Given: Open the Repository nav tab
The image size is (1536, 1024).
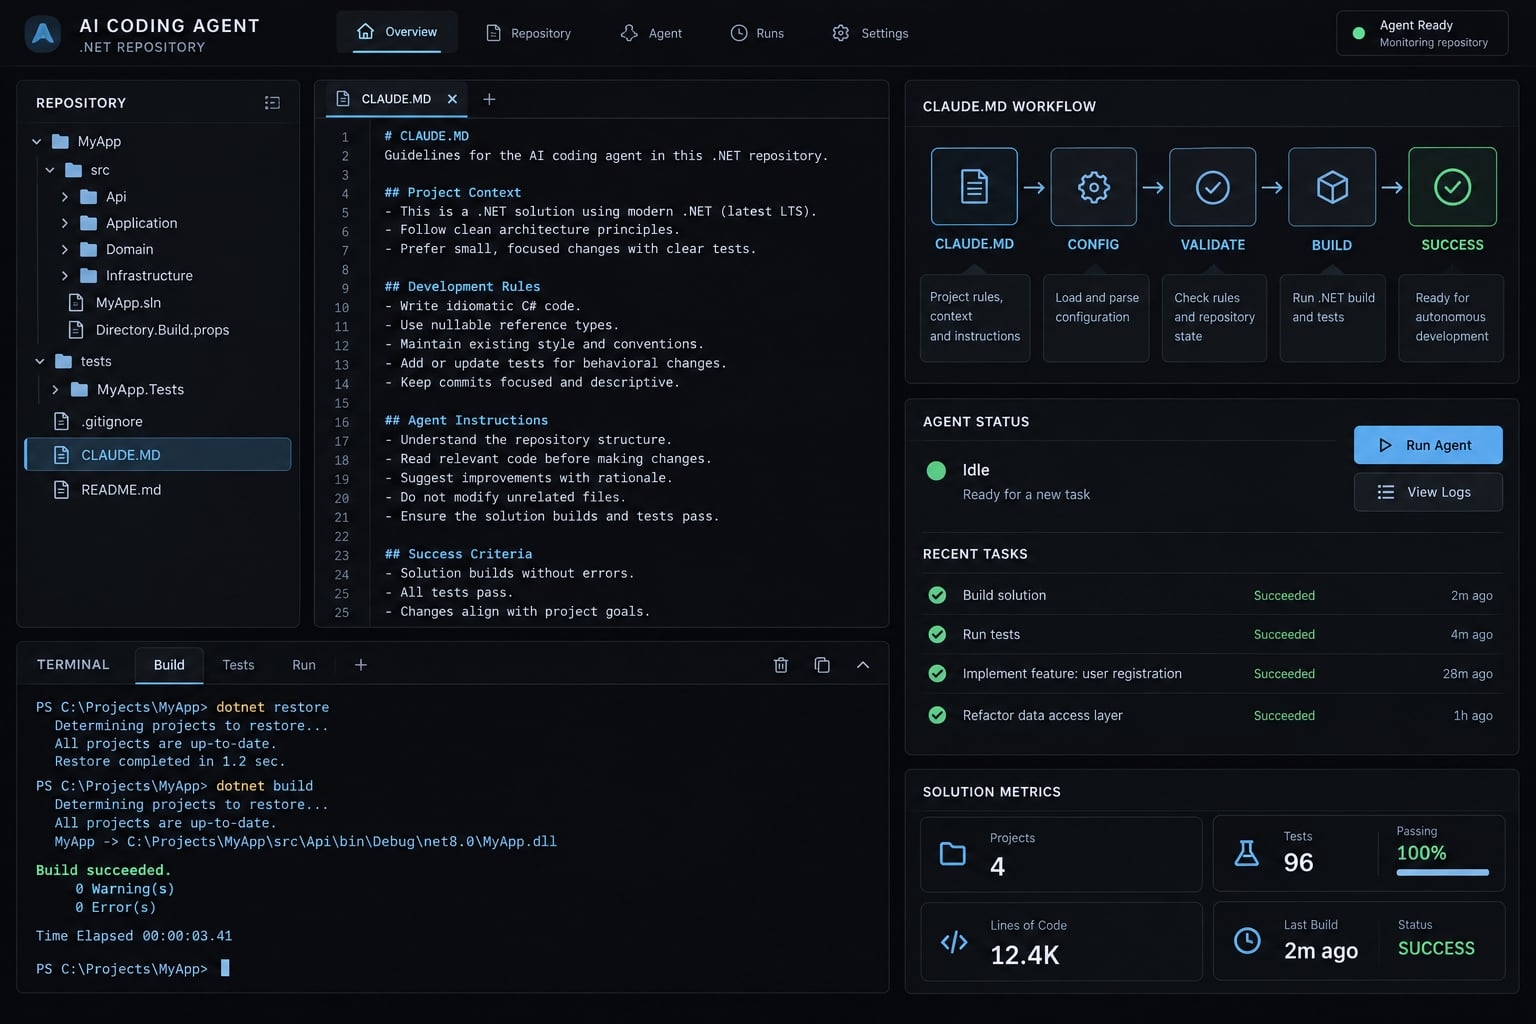Looking at the screenshot, I should coord(528,33).
